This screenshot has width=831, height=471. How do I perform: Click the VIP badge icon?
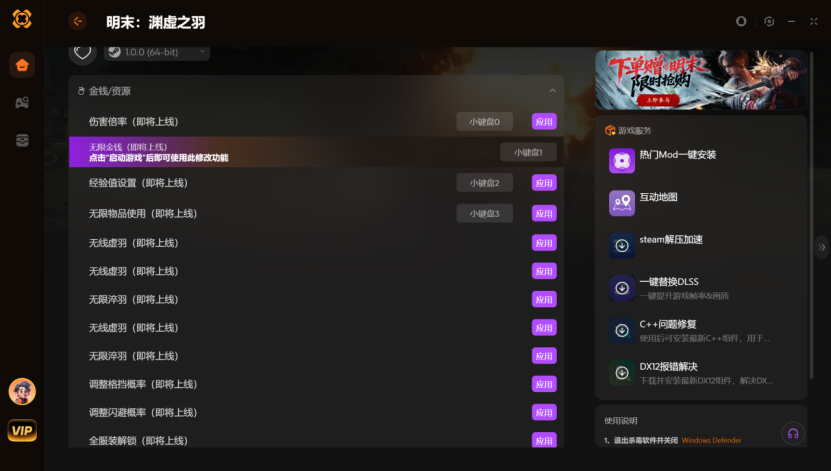pos(22,430)
